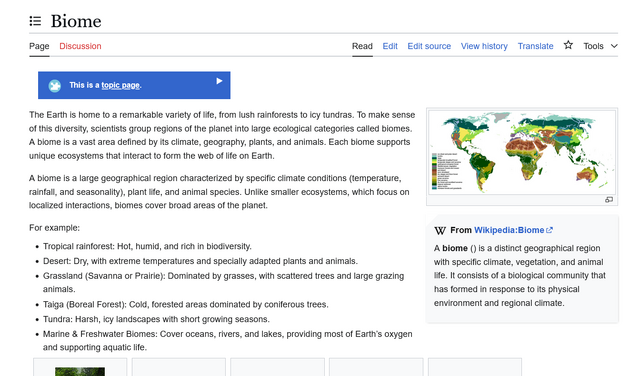Add page to watchlist with star icon
Image resolution: width=640 pixels, height=376 pixels.
(568, 45)
